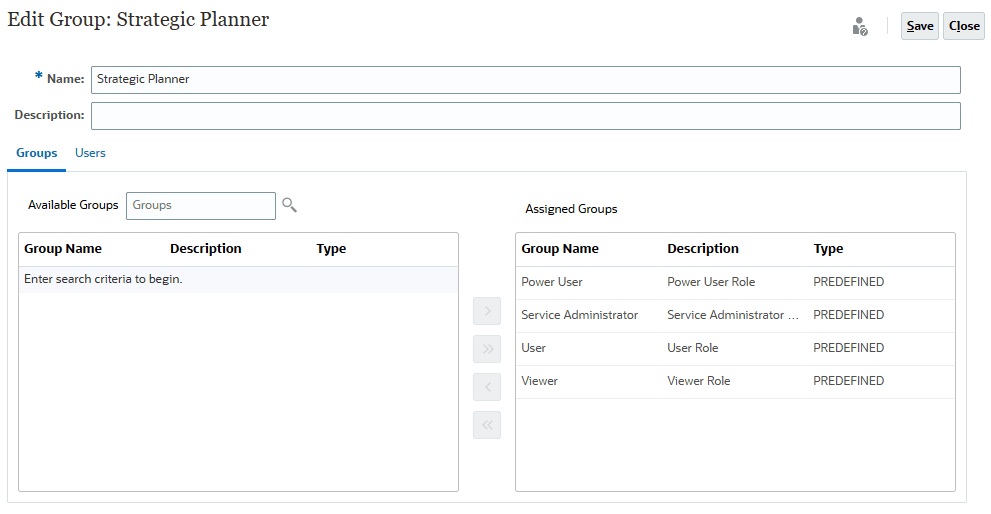Click the Move selected group right arrow

pyautogui.click(x=487, y=311)
